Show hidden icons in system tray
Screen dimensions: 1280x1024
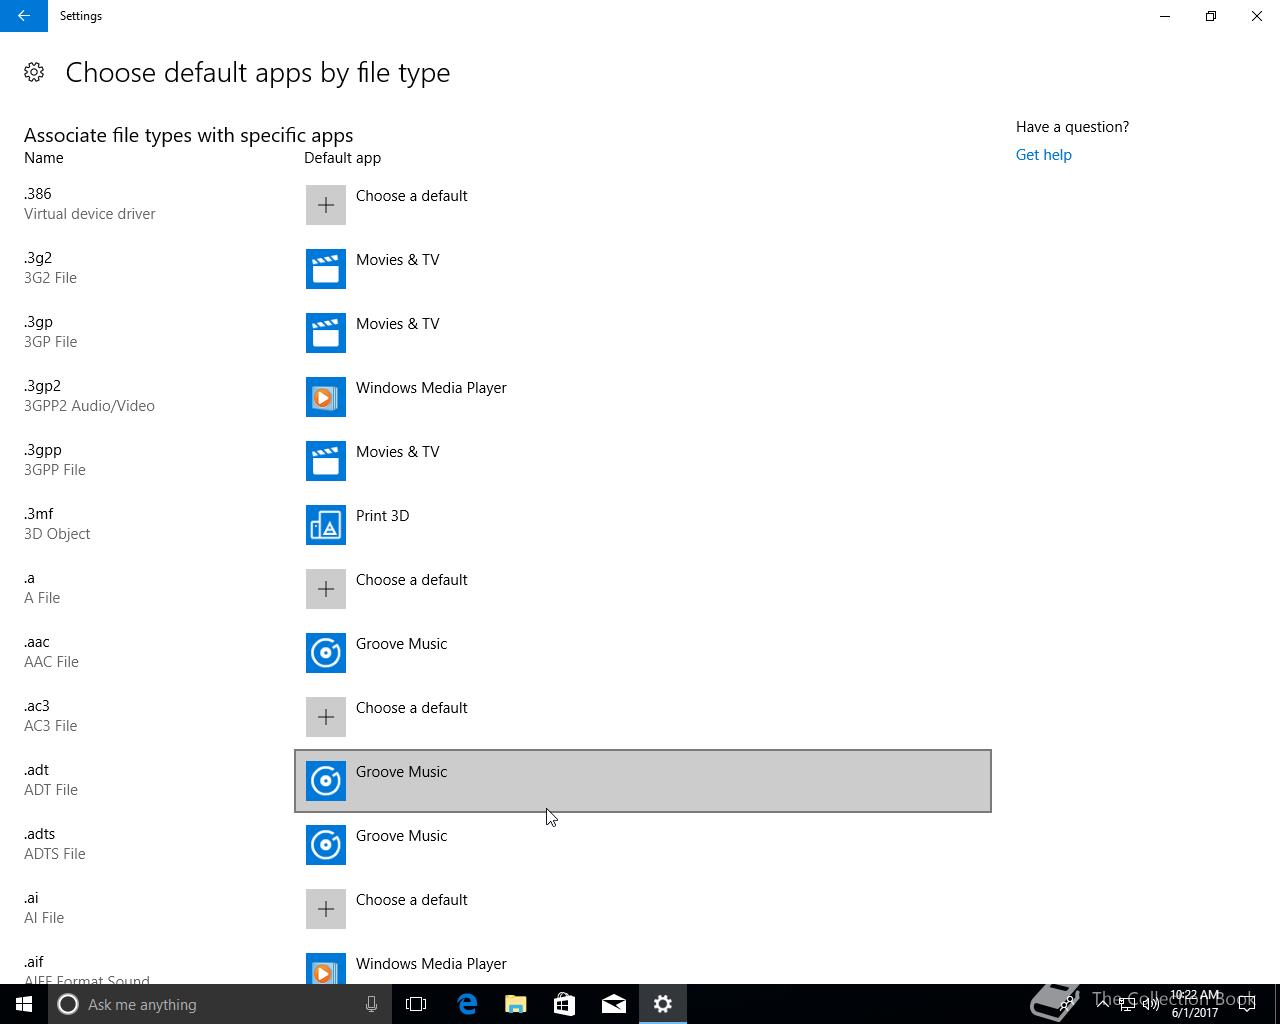[1103, 1004]
